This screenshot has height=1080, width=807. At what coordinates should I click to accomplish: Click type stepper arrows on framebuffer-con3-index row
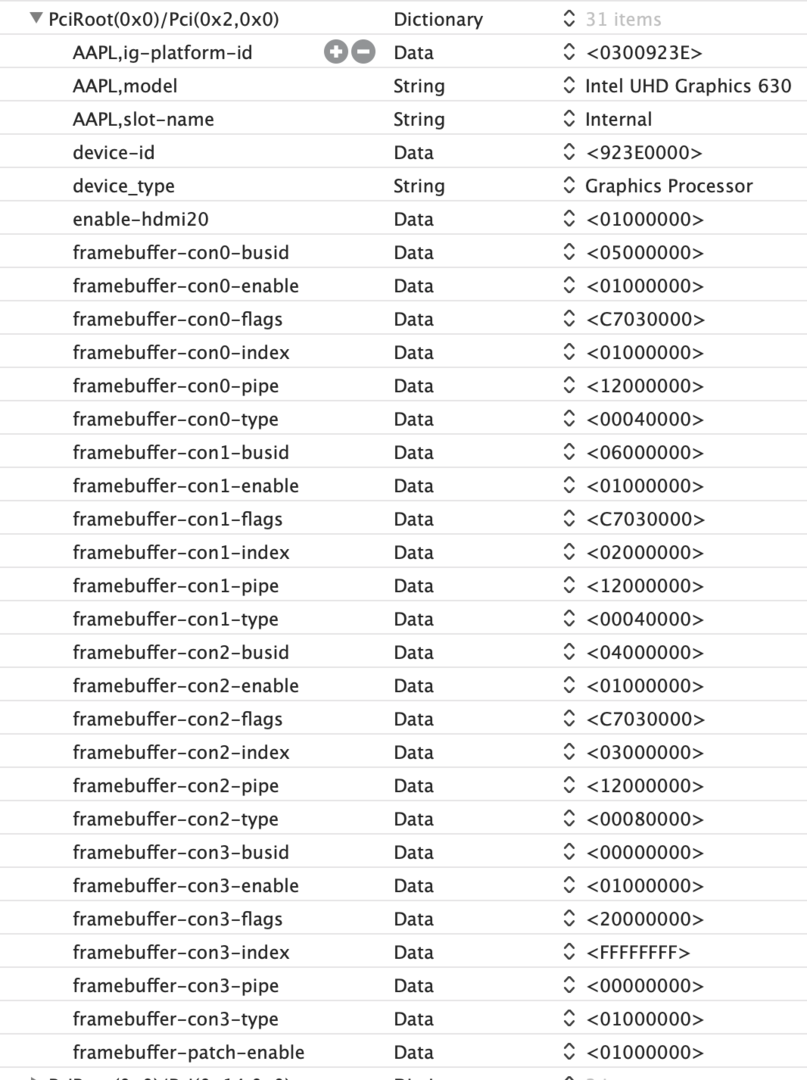569,952
